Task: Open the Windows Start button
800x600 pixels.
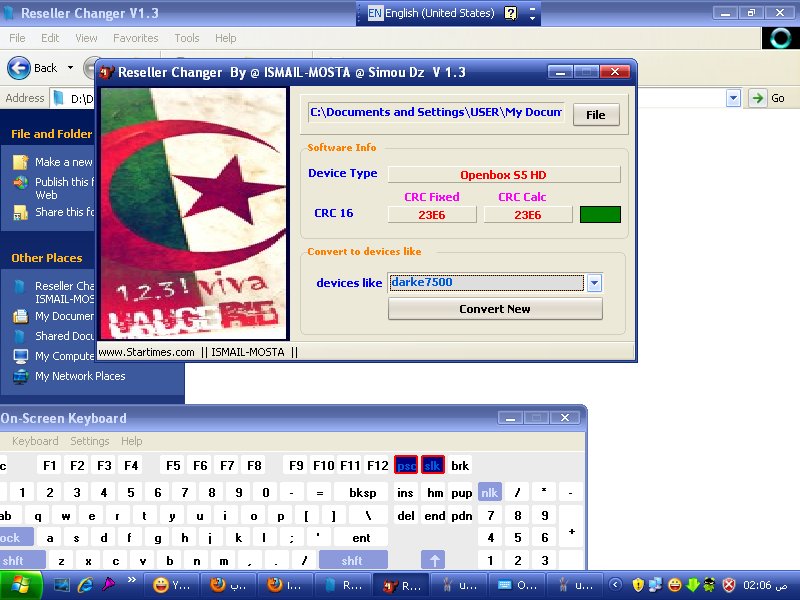Action: (x=21, y=585)
